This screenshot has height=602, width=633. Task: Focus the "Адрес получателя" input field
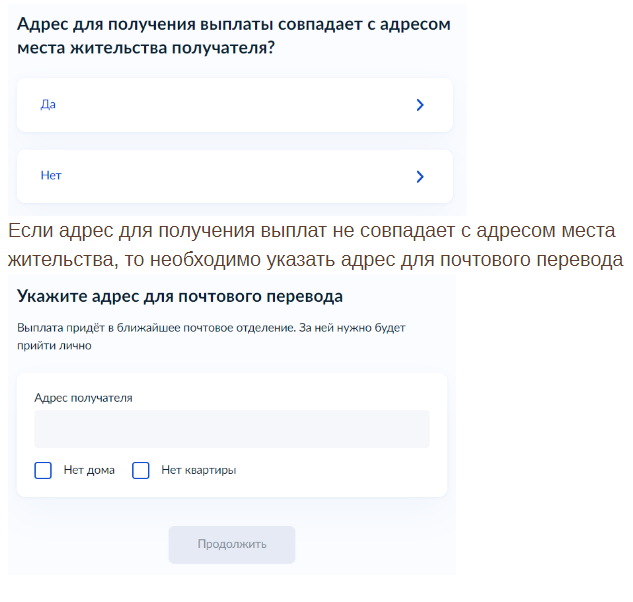tap(231, 429)
